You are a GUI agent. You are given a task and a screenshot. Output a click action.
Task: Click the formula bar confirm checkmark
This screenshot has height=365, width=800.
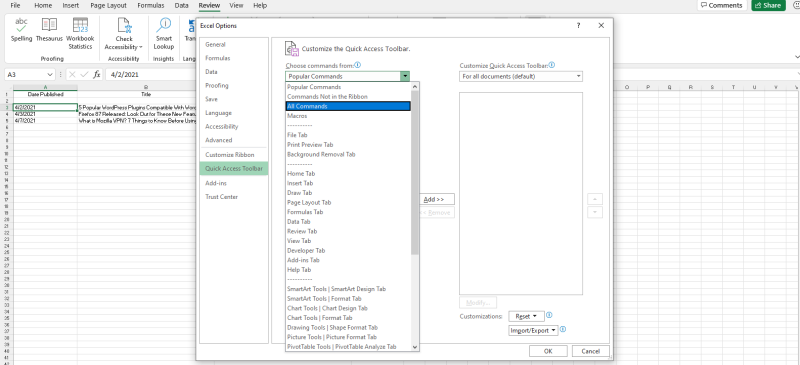84,75
